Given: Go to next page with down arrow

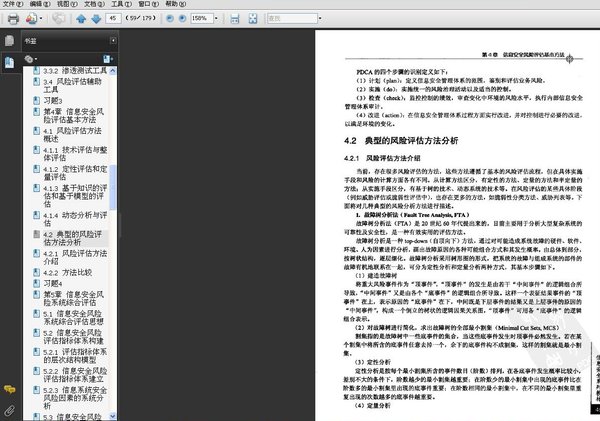Looking at the screenshot, I should [95, 19].
